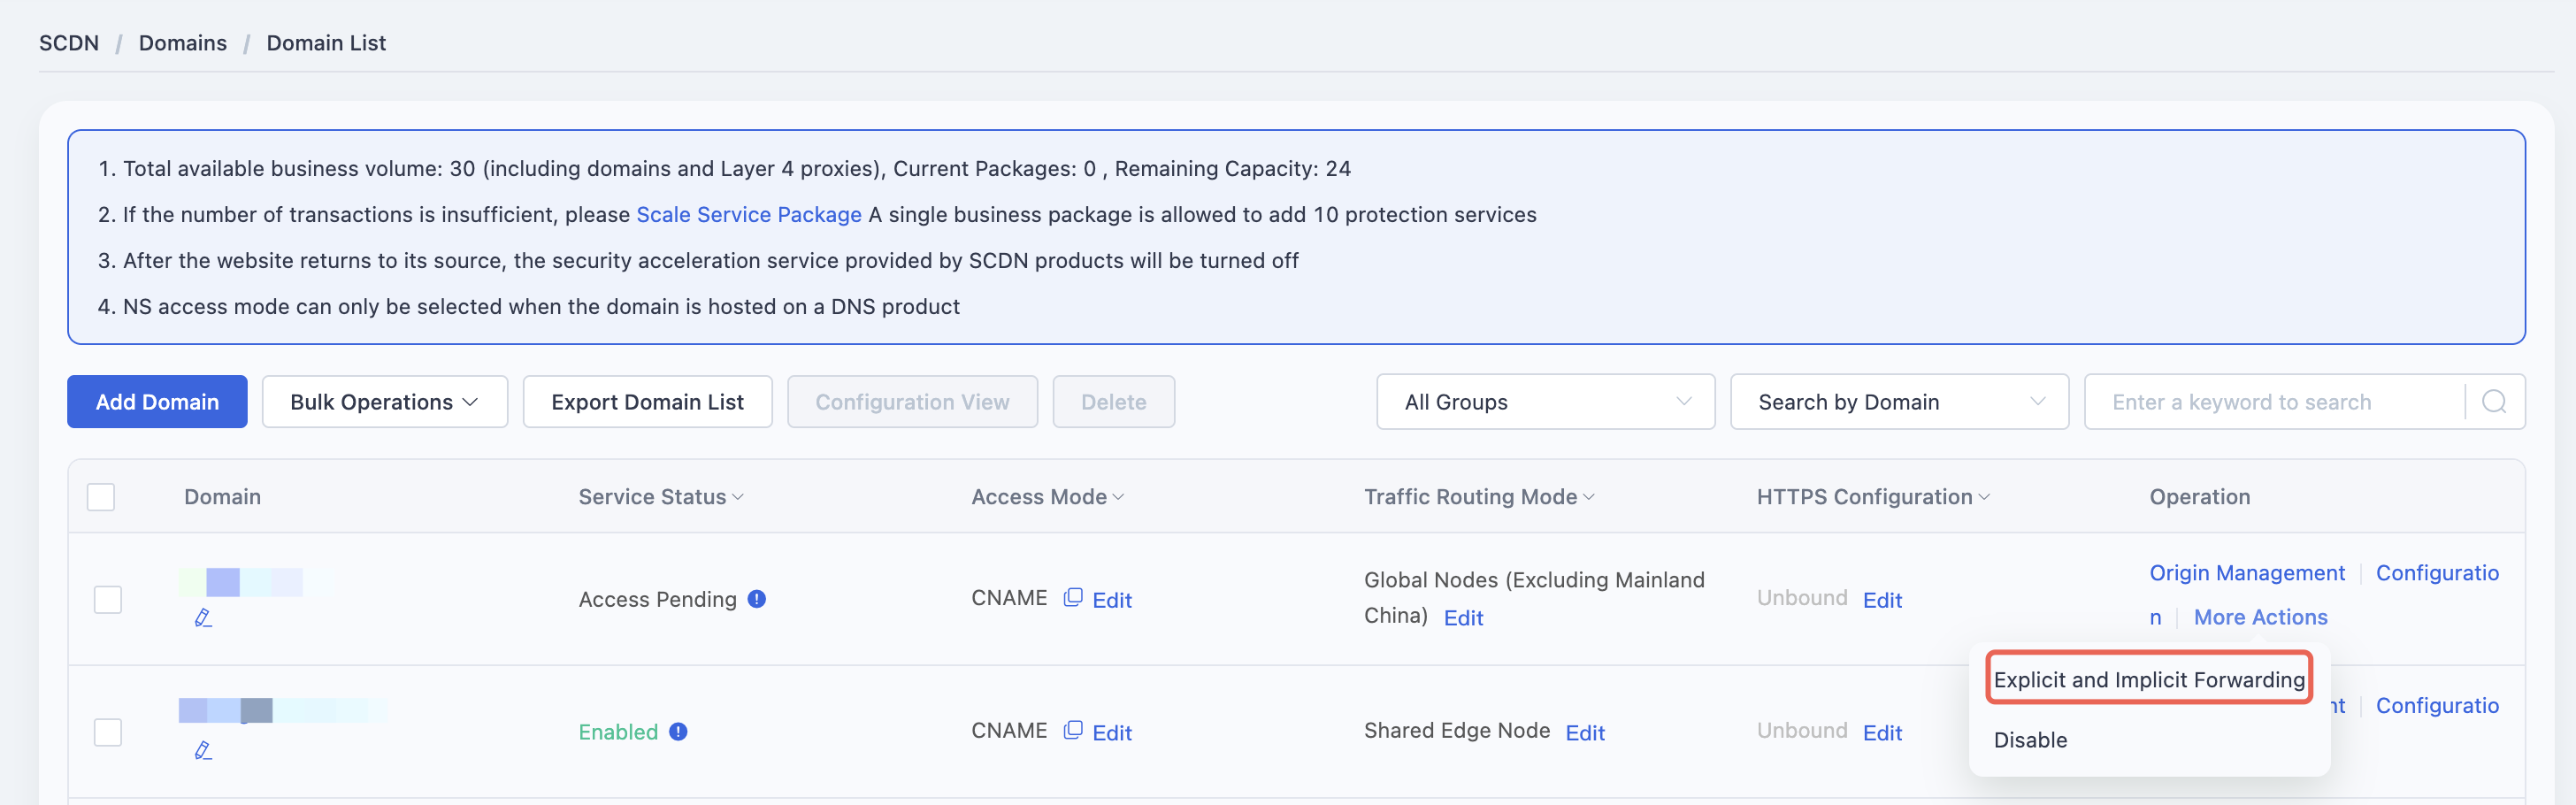Open Origin Management for the first domain

click(x=2247, y=573)
